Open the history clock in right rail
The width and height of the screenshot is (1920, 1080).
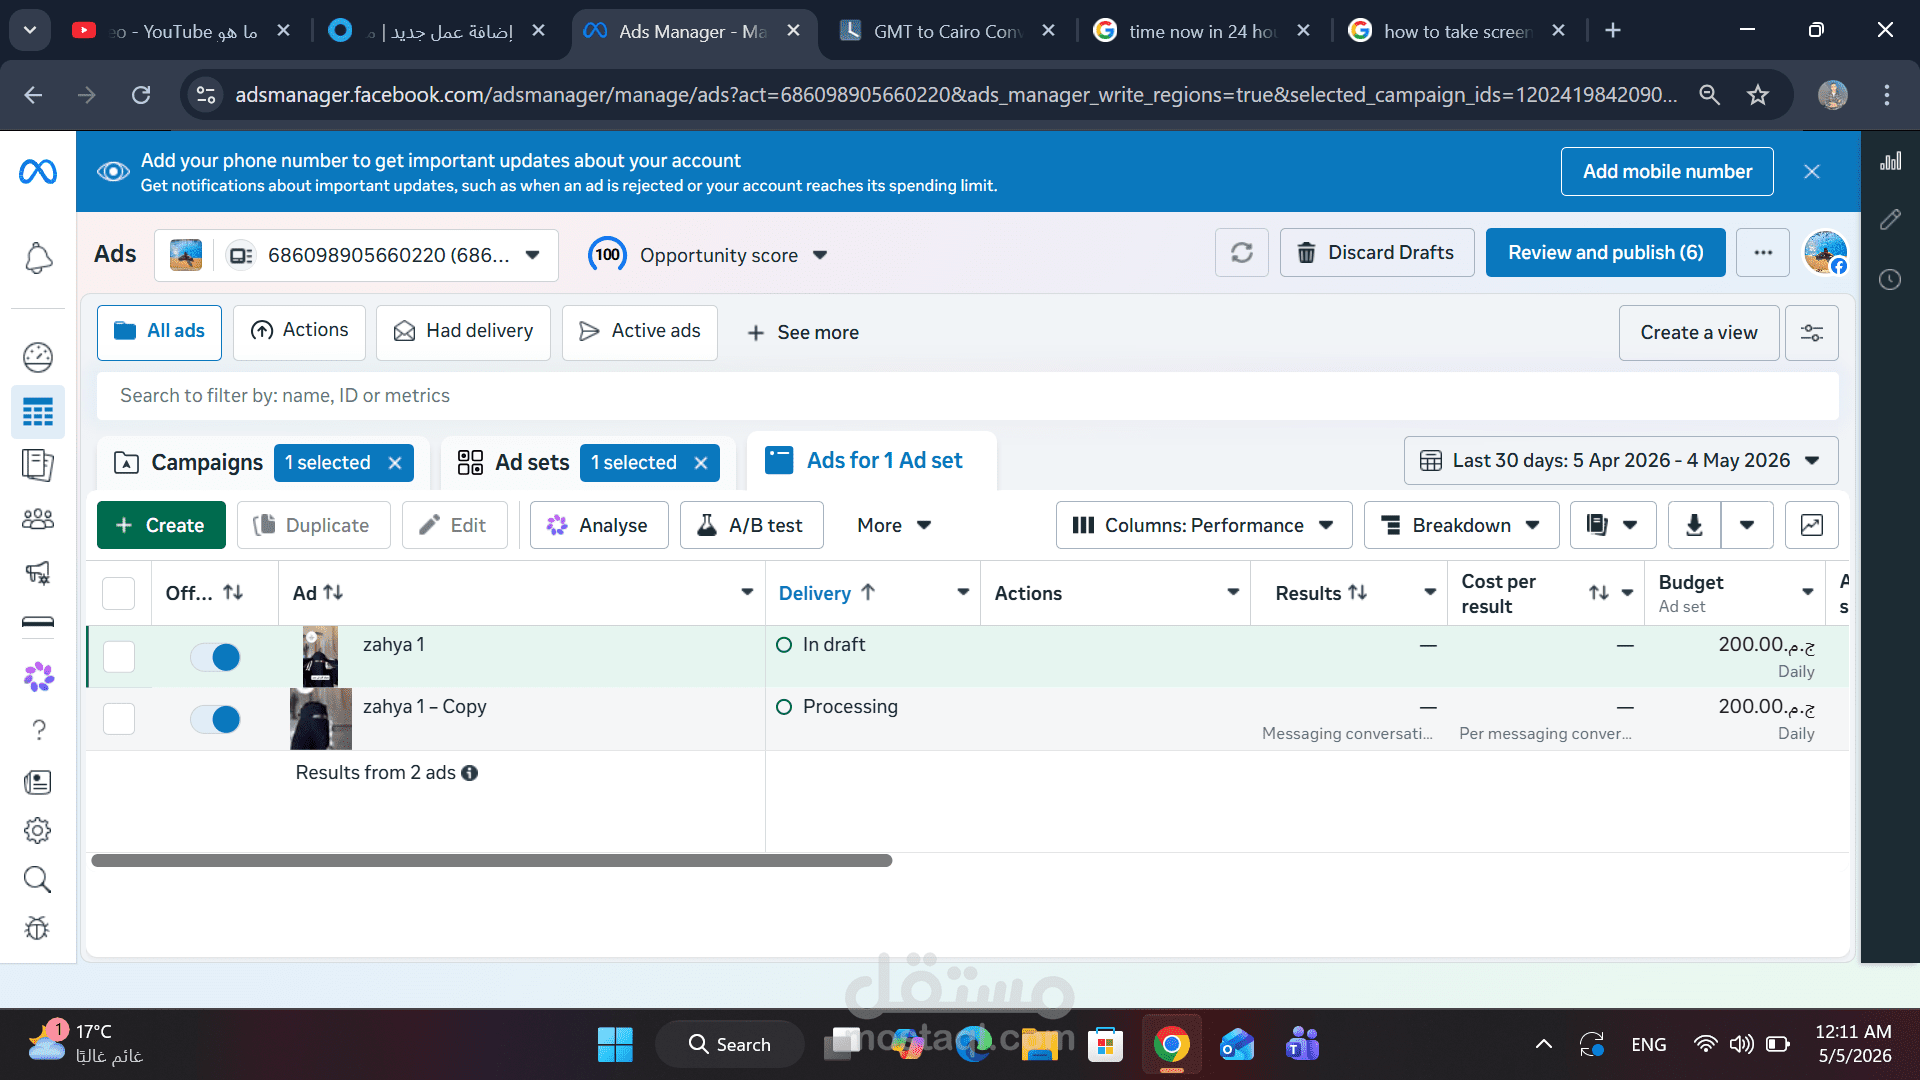[x=1890, y=279]
